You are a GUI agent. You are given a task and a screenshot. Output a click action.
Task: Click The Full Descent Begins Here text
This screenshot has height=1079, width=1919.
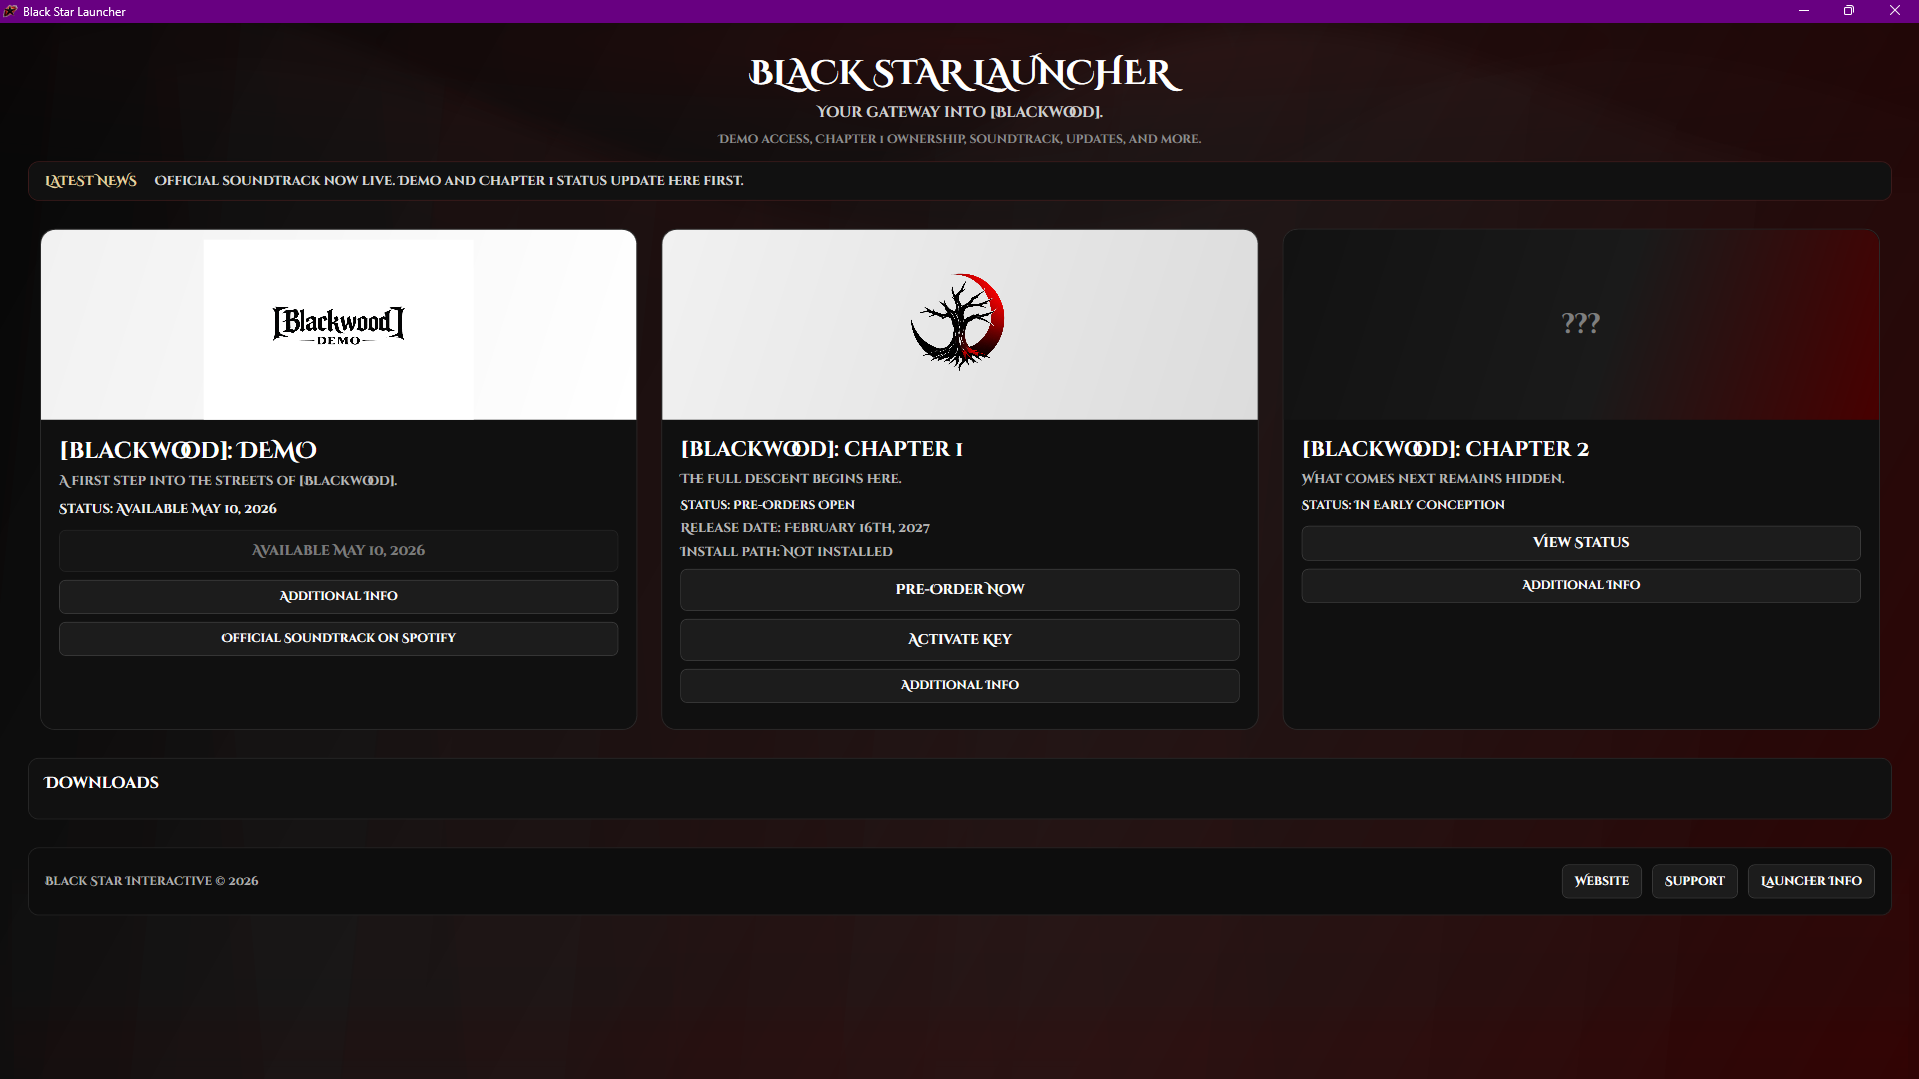(x=790, y=479)
